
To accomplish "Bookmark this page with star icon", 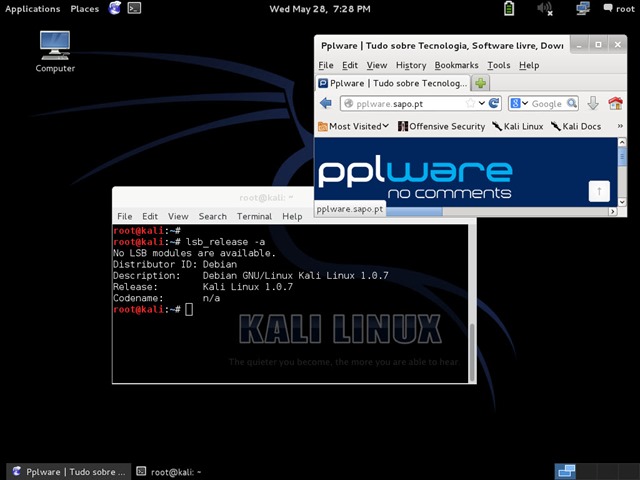I will coord(471,103).
